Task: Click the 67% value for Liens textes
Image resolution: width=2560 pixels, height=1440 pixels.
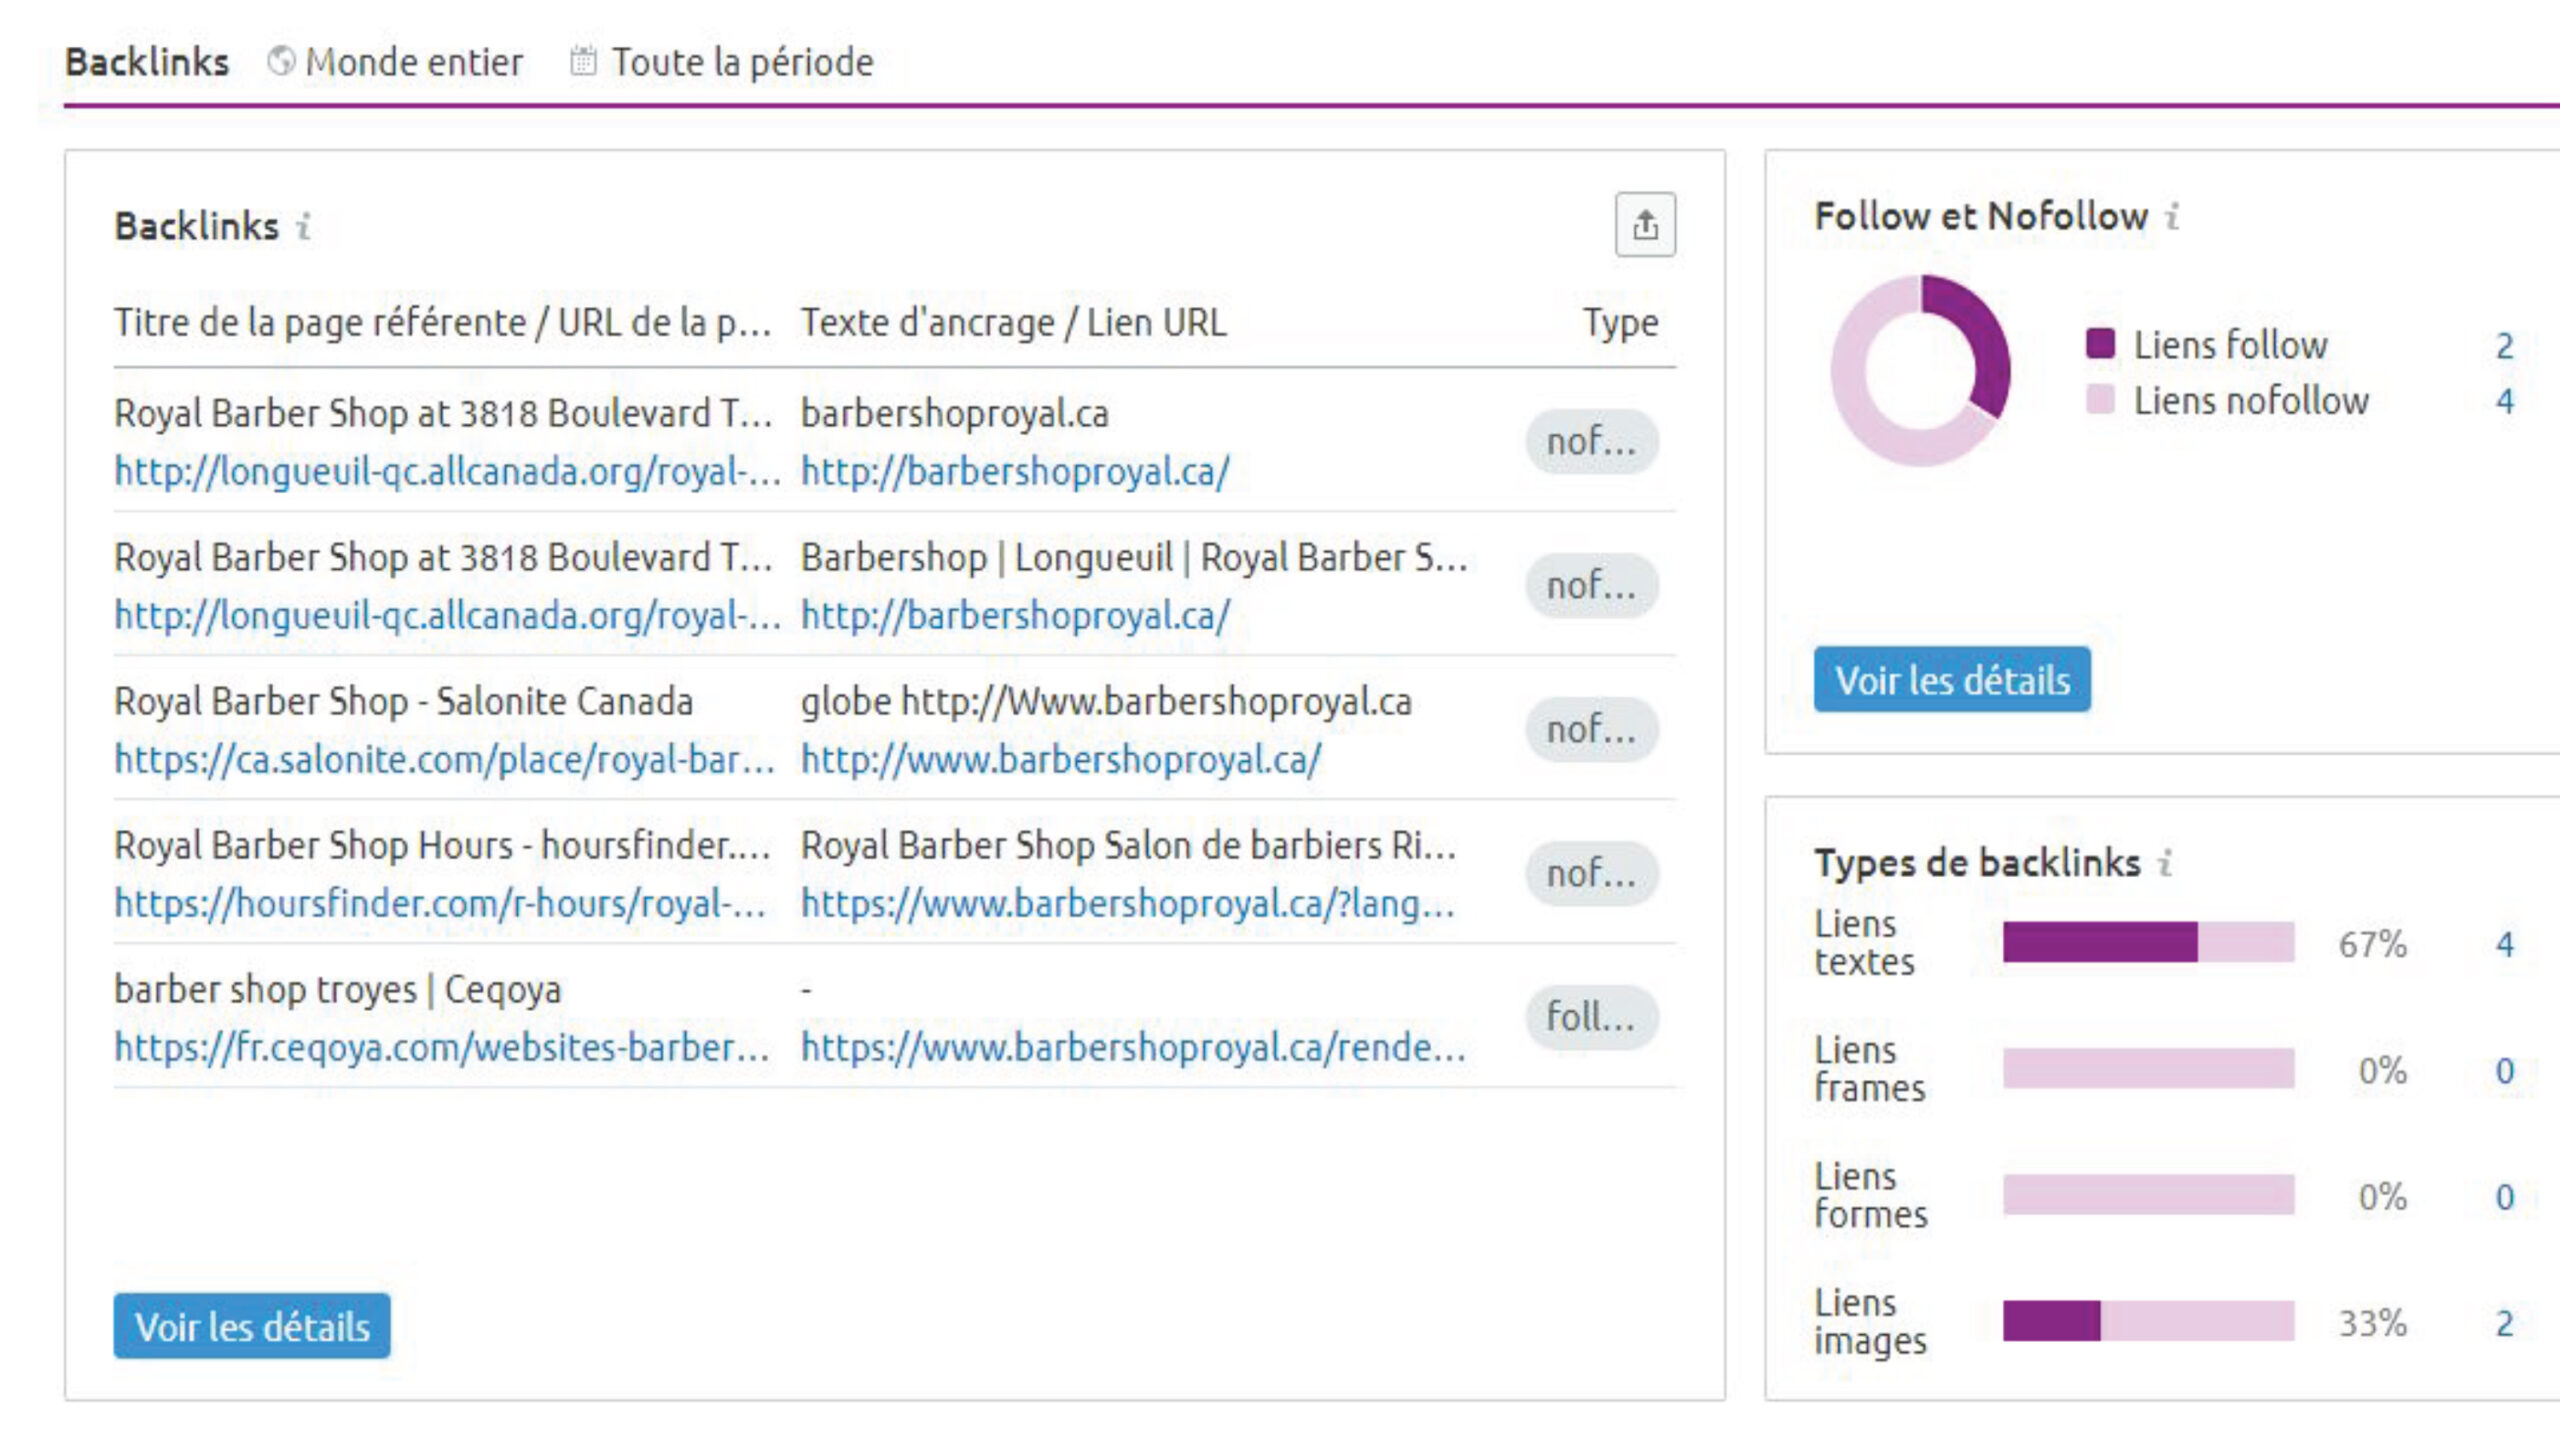Action: (x=2372, y=944)
